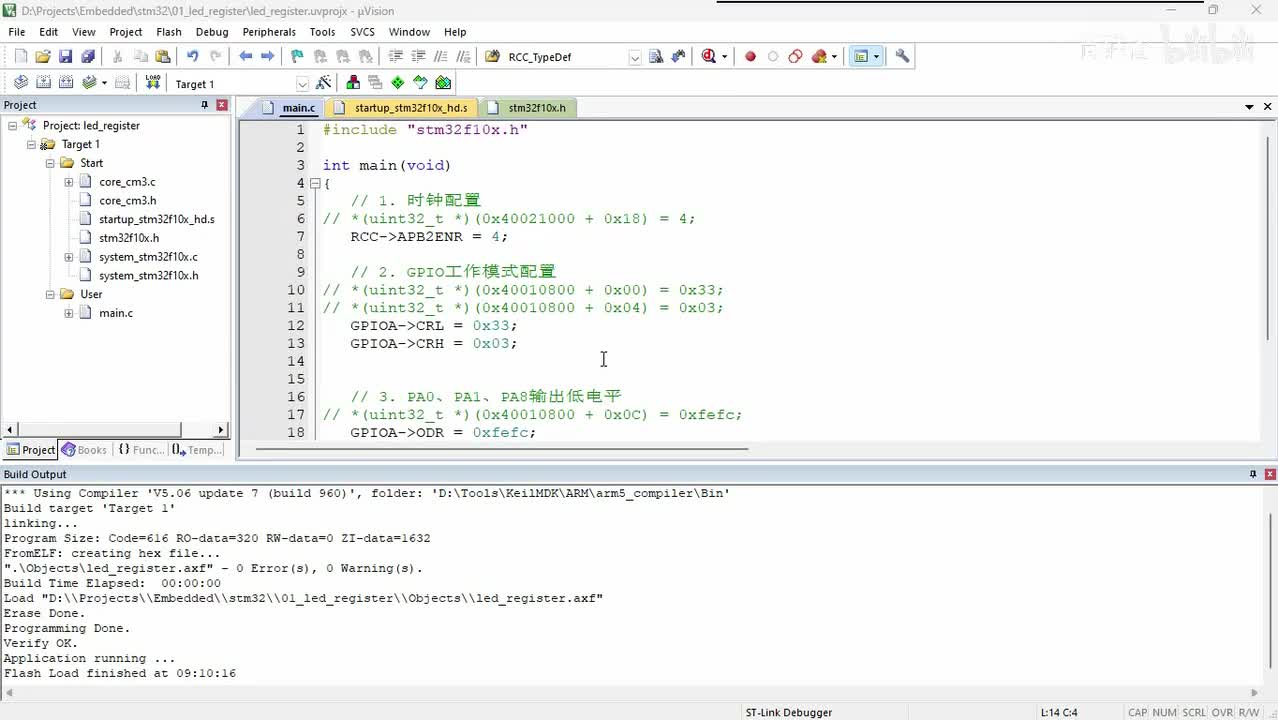Click into the RCC_TypeDef search field
Screen dimensions: 1278x720
coord(565,57)
